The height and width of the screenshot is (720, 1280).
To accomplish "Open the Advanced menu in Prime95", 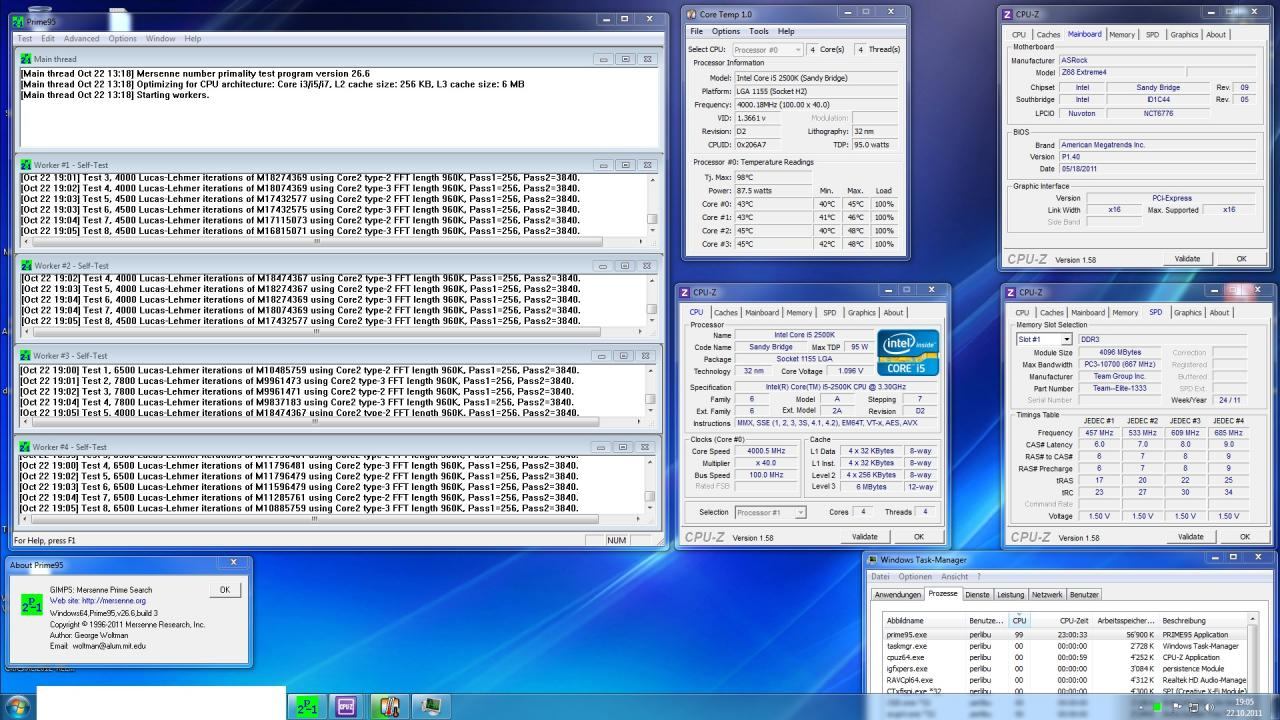I will [81, 39].
